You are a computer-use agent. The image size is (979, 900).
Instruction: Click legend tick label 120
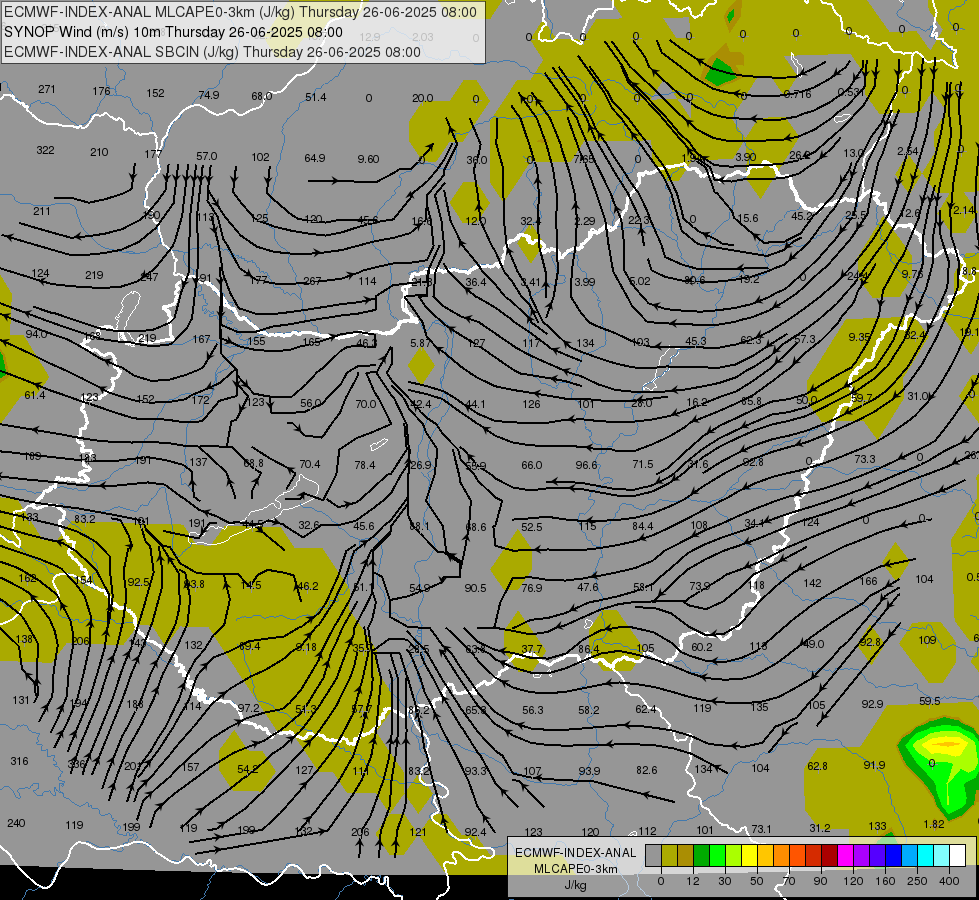pos(853,881)
